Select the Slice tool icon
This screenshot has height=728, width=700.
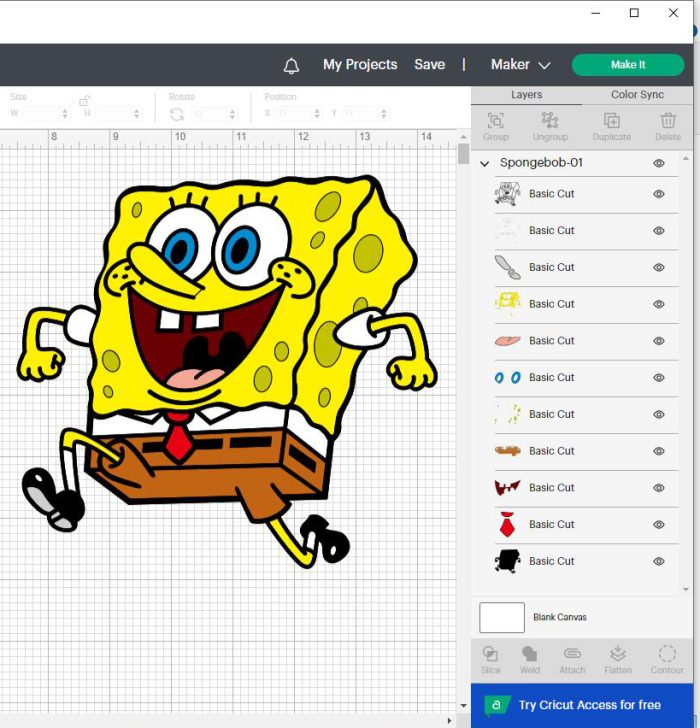[x=490, y=654]
